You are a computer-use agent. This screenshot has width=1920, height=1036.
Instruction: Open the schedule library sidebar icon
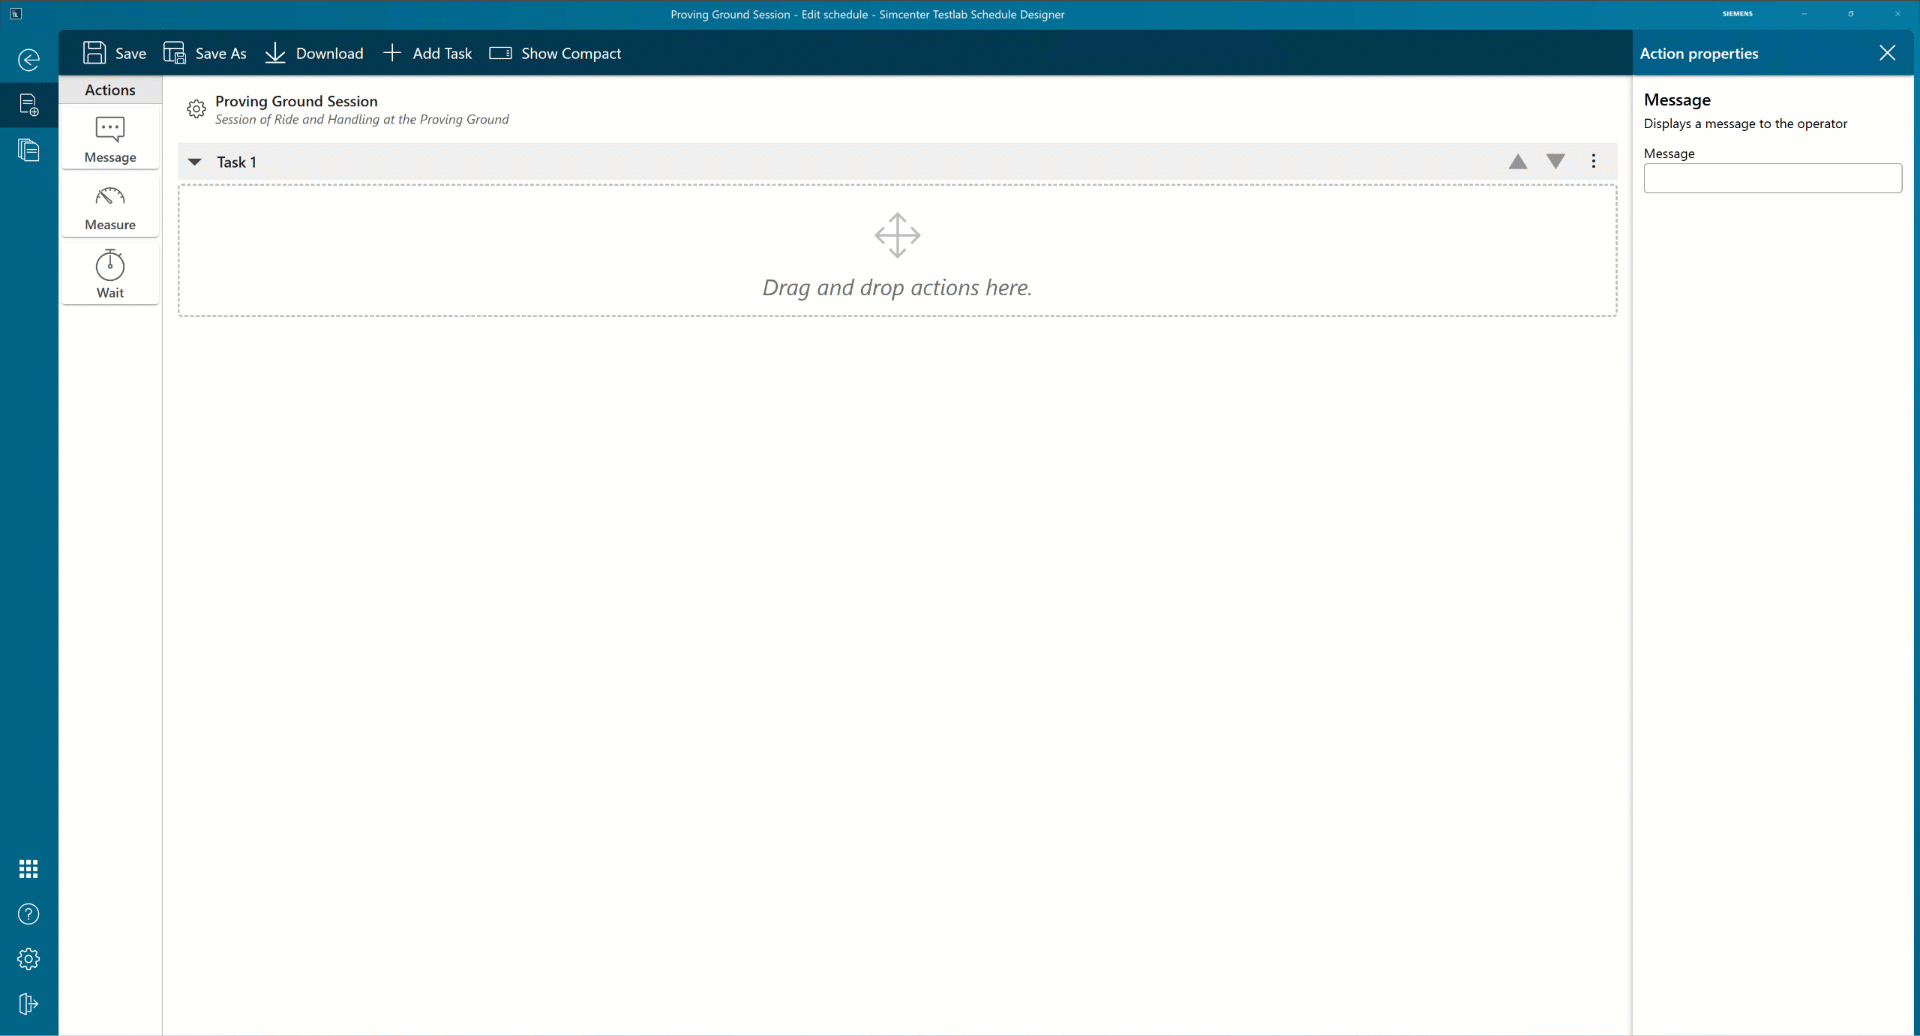coord(29,150)
